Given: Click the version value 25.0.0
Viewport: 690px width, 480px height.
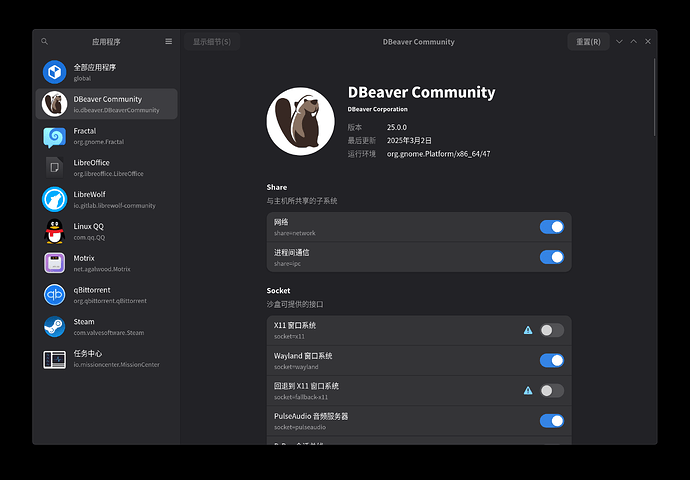Looking at the screenshot, I should [x=397, y=127].
